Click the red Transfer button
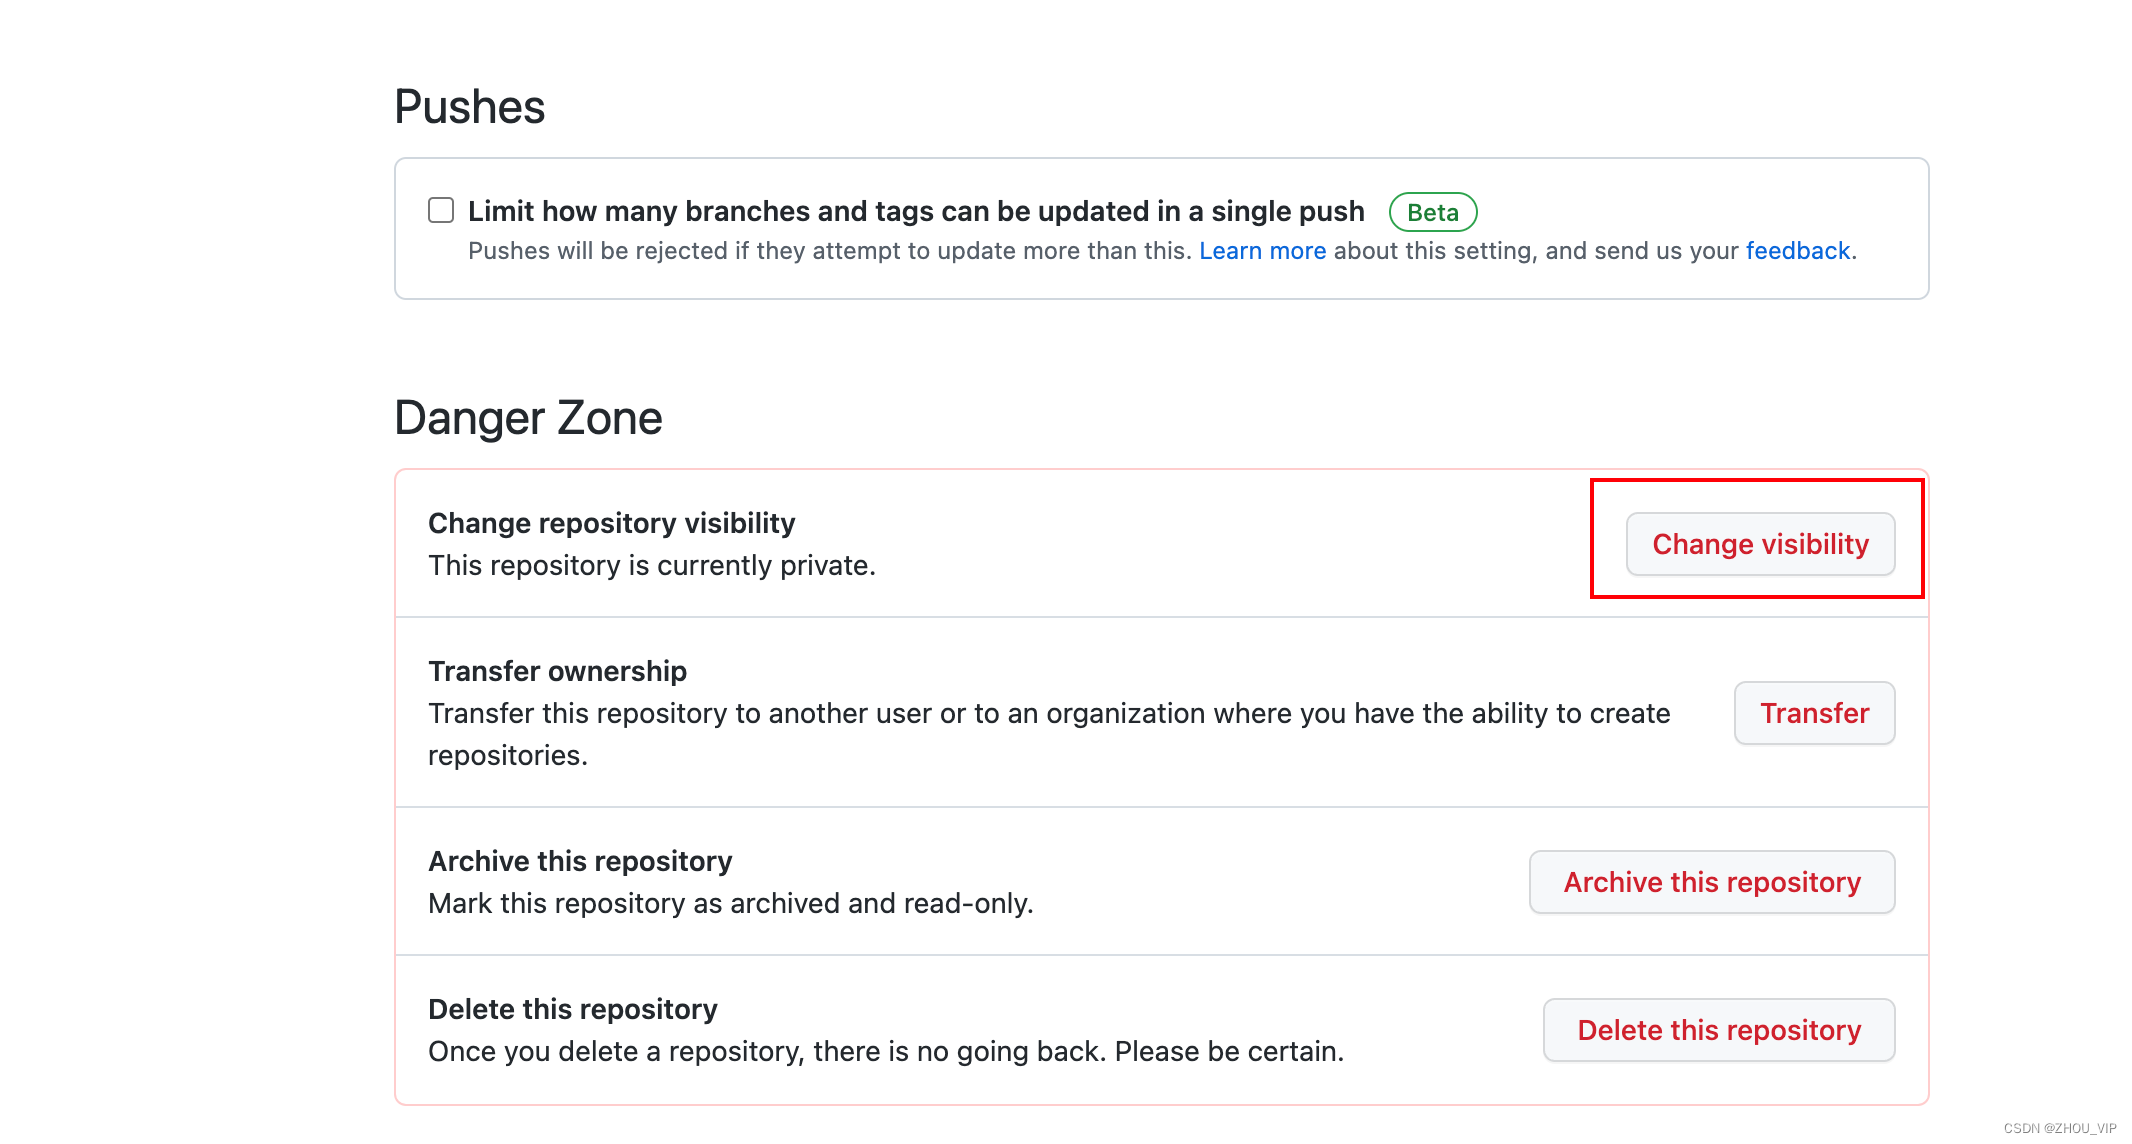This screenshot has height=1144, width=2132. (x=1814, y=713)
